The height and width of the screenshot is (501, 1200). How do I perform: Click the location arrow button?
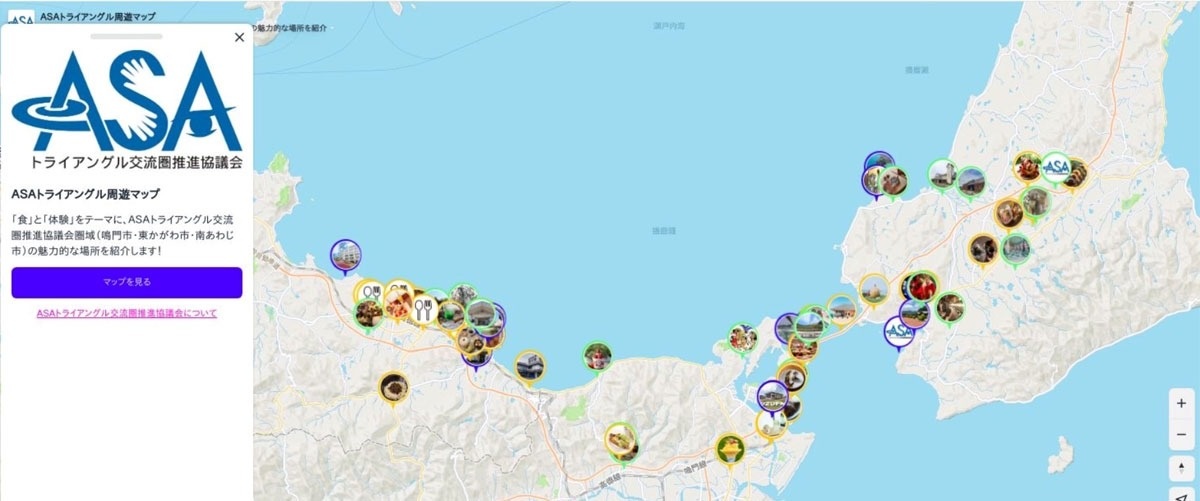click(x=1181, y=495)
